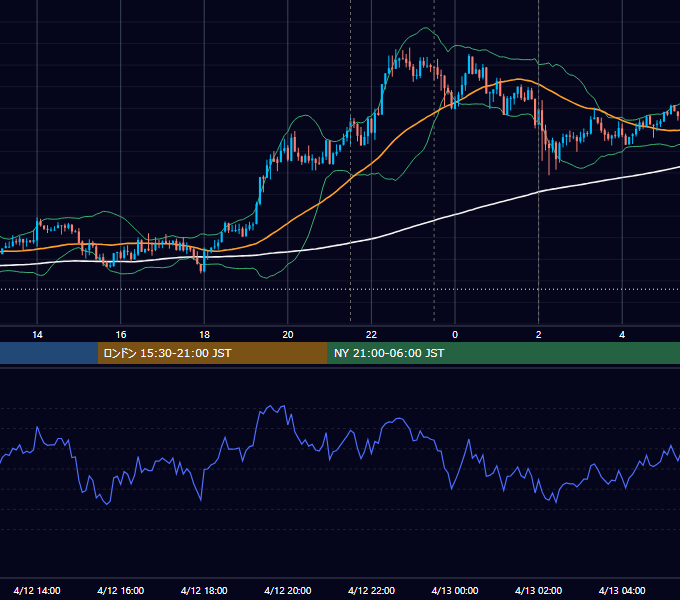Click the NY 21:00-06:00 JST session bar
Image resolution: width=680 pixels, height=600 pixels.
pos(503,353)
